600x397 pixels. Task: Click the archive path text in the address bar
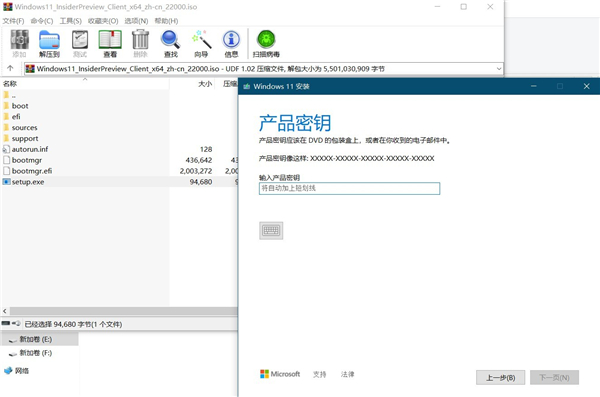(210, 69)
